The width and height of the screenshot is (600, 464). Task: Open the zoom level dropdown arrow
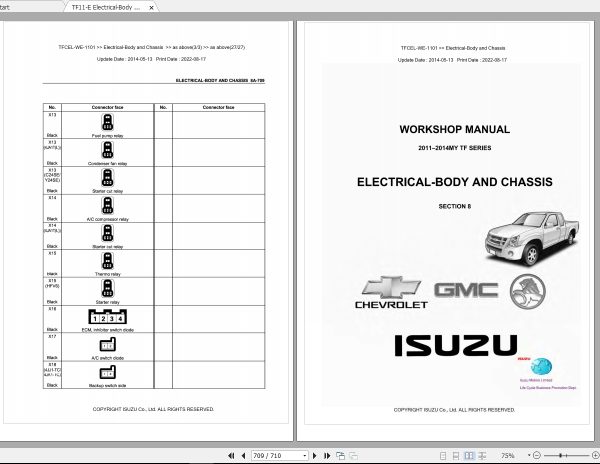click(x=529, y=455)
